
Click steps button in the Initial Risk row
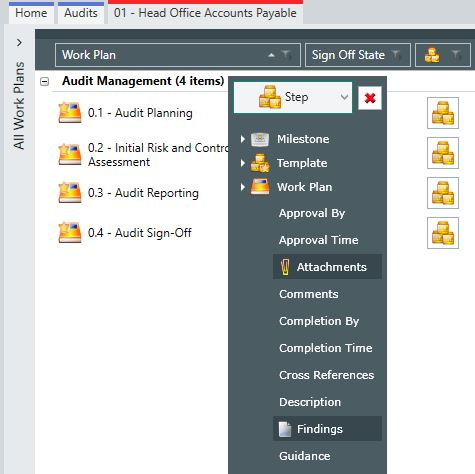[443, 153]
